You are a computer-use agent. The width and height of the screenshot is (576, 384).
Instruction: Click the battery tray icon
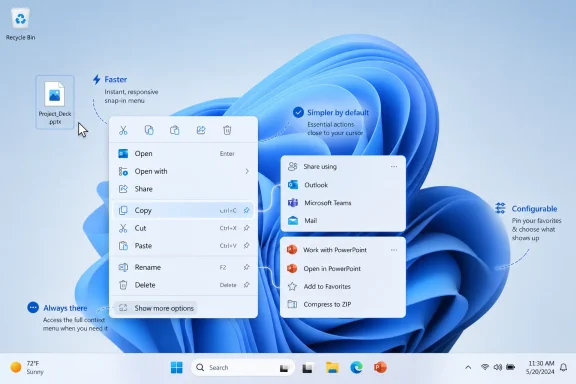[511, 367]
